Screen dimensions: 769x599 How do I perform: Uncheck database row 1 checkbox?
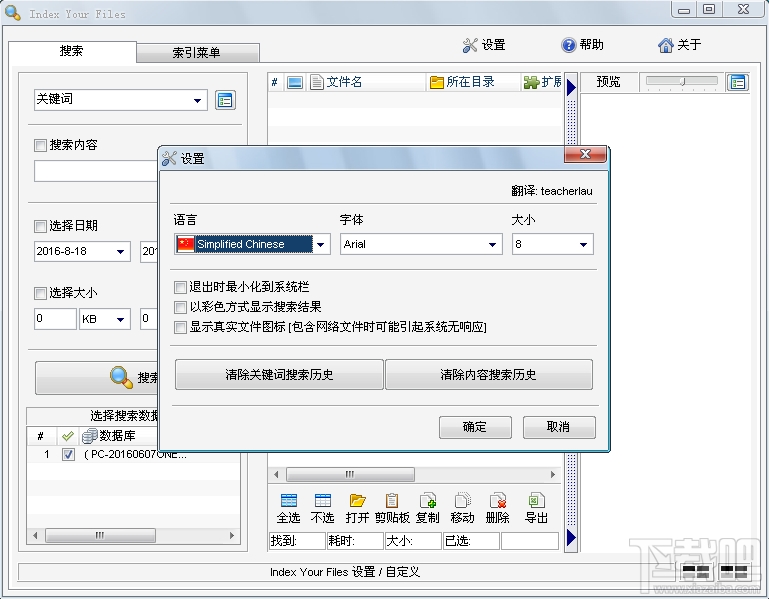click(x=68, y=454)
